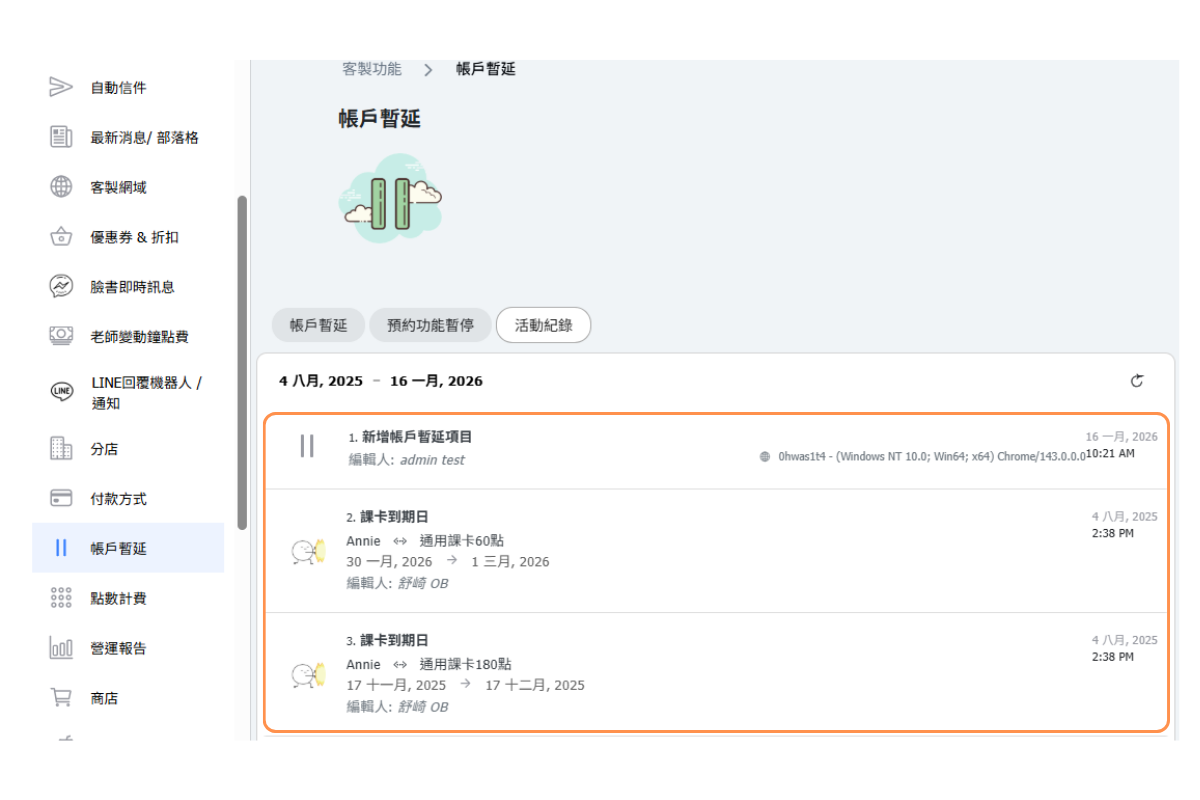Open the shopping cart icon for 商店
This screenshot has width=1200, height=800.
tap(61, 698)
